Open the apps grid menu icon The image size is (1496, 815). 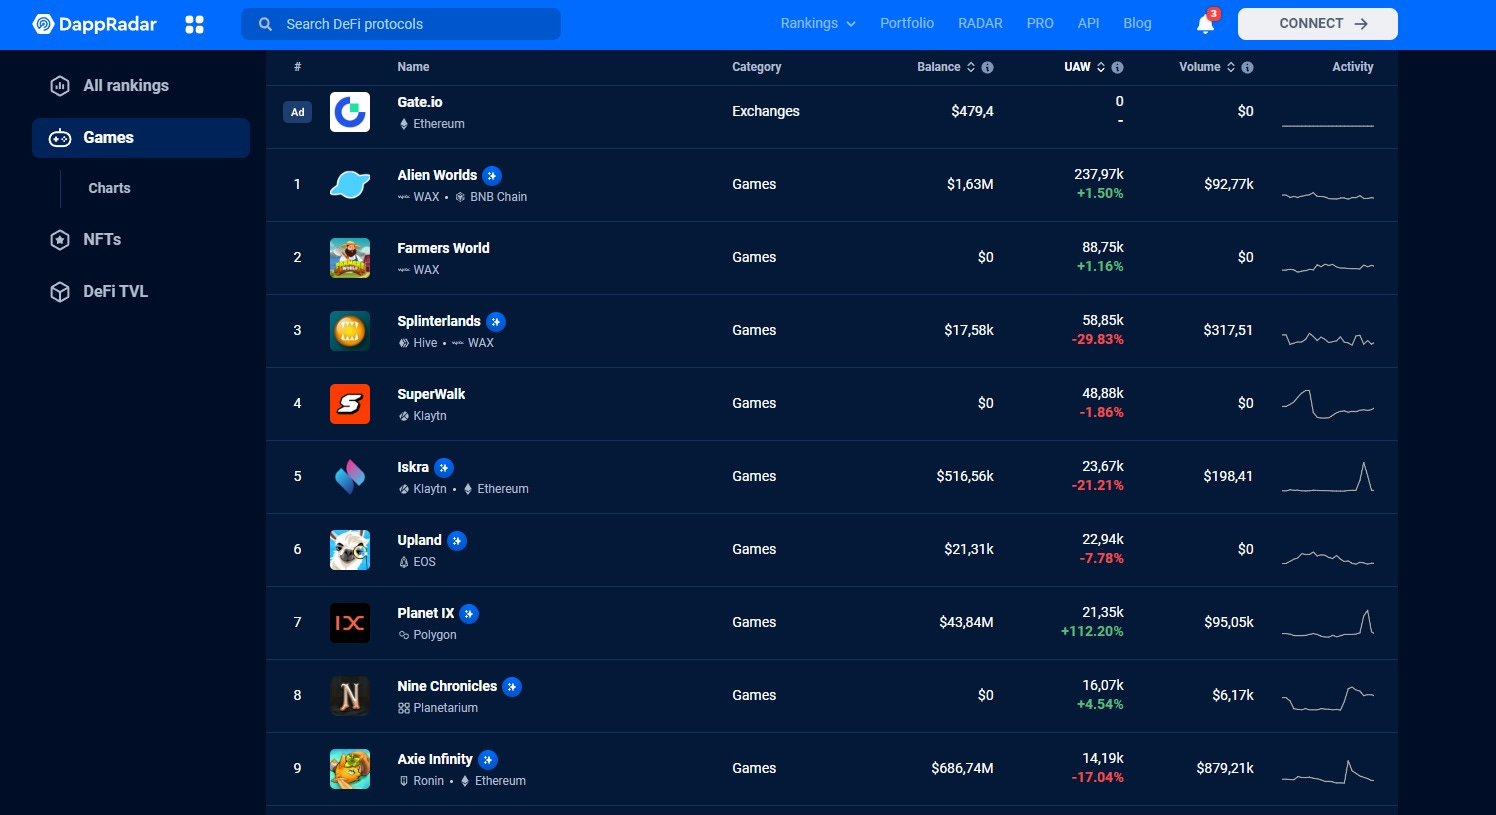click(x=195, y=24)
